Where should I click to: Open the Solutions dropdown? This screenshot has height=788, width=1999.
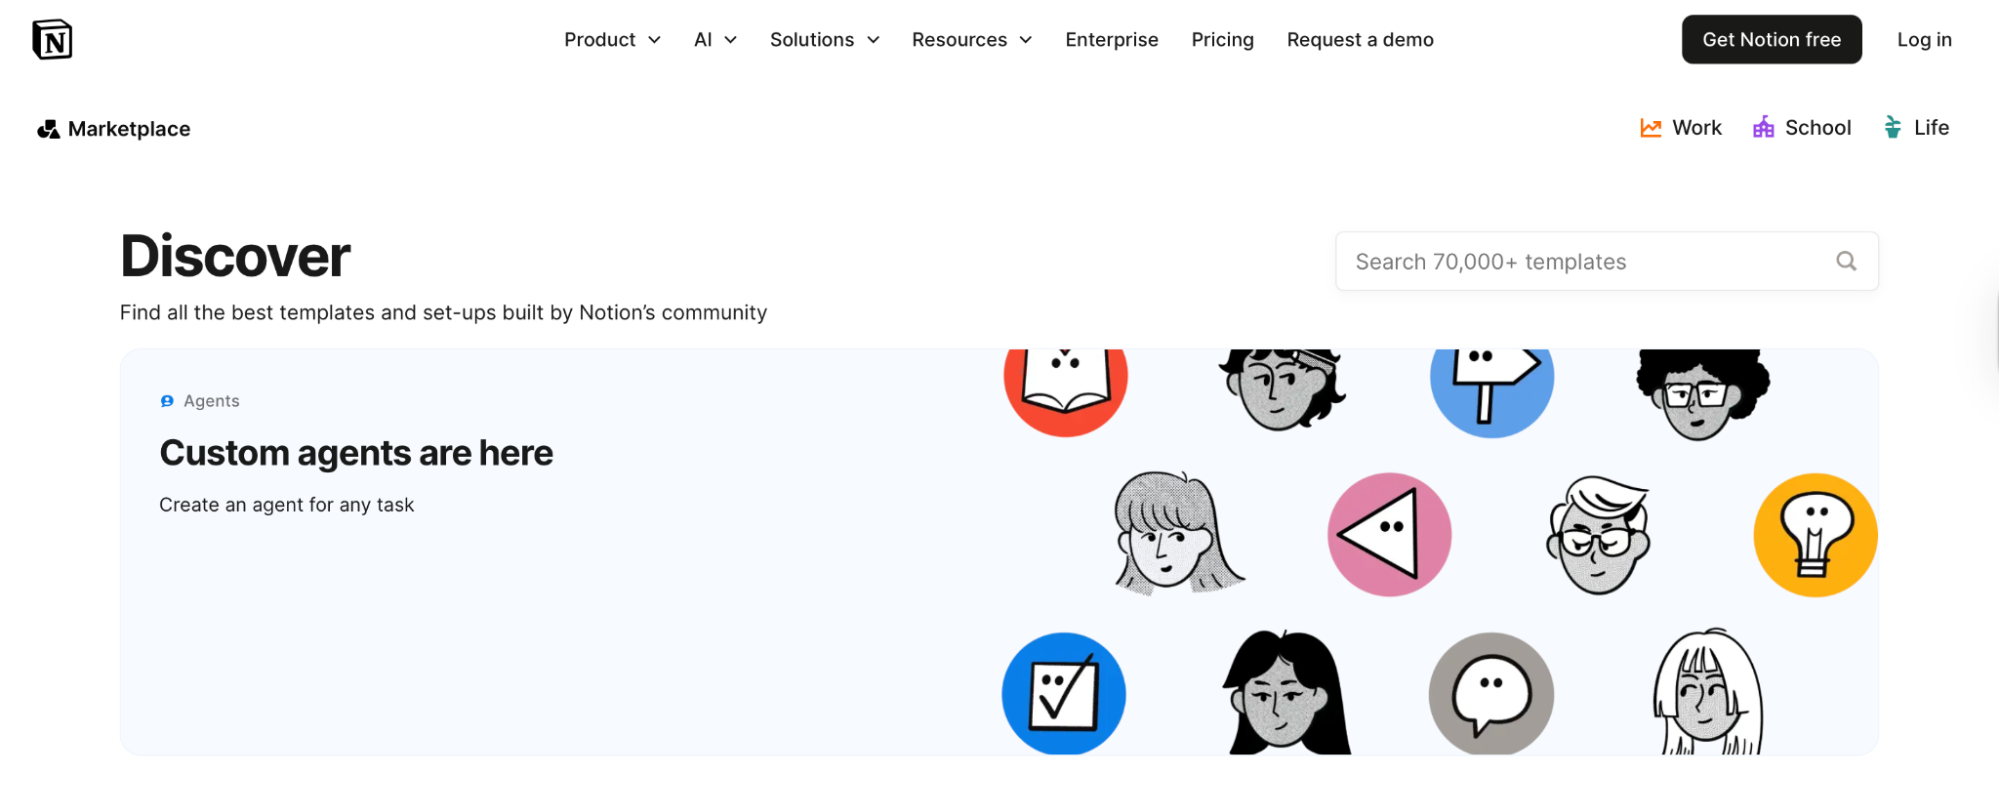point(824,40)
